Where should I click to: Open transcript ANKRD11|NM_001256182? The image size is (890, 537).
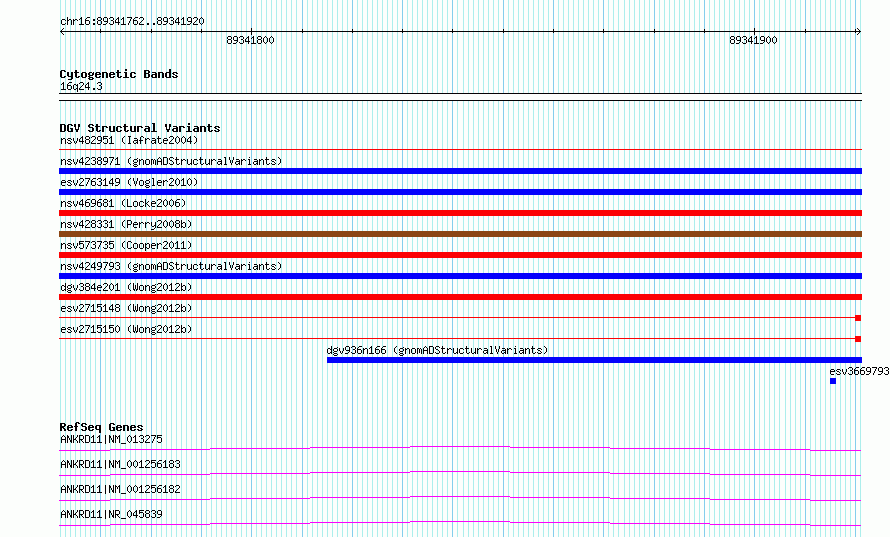pos(120,489)
